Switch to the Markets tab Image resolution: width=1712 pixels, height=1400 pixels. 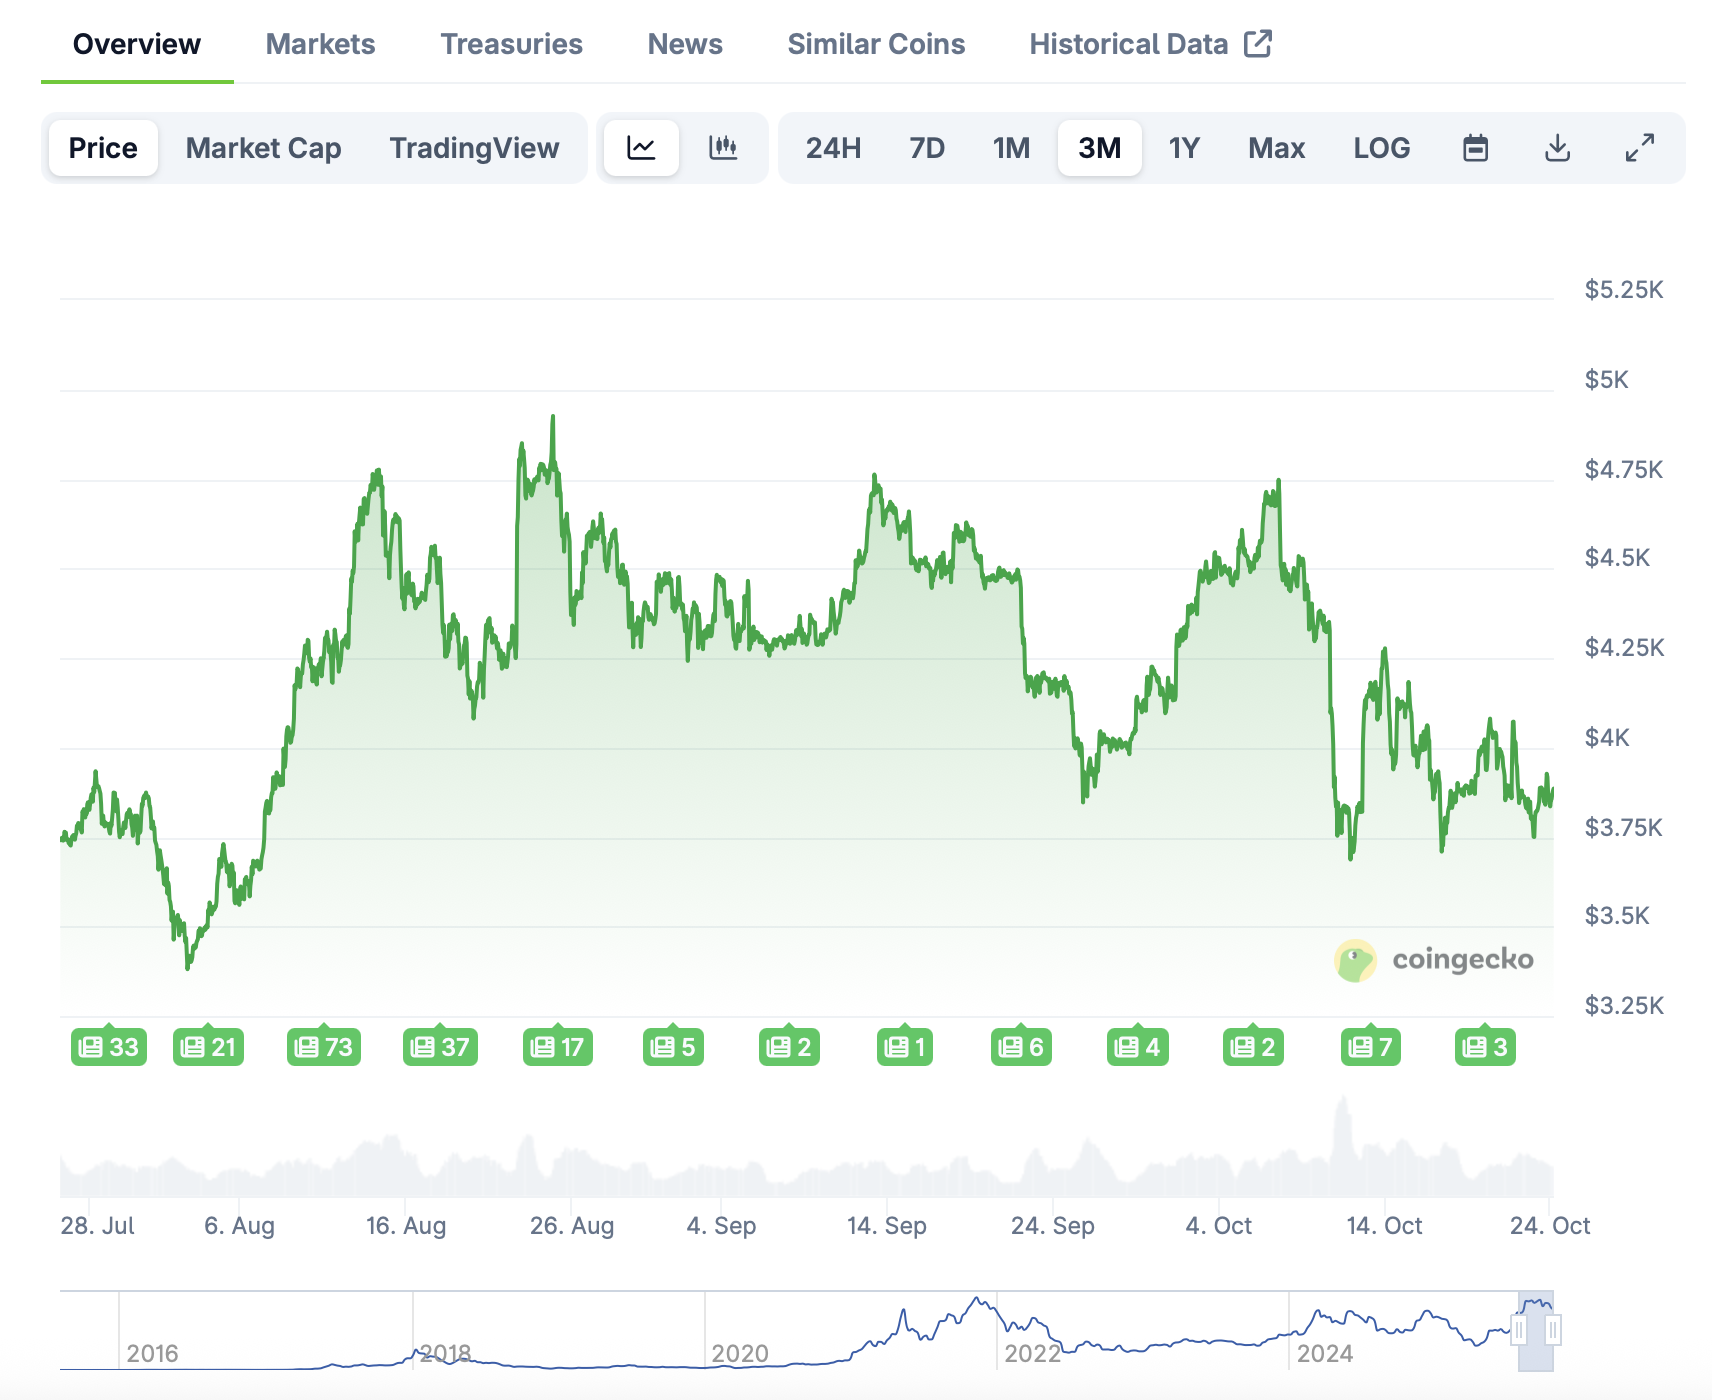click(x=320, y=44)
